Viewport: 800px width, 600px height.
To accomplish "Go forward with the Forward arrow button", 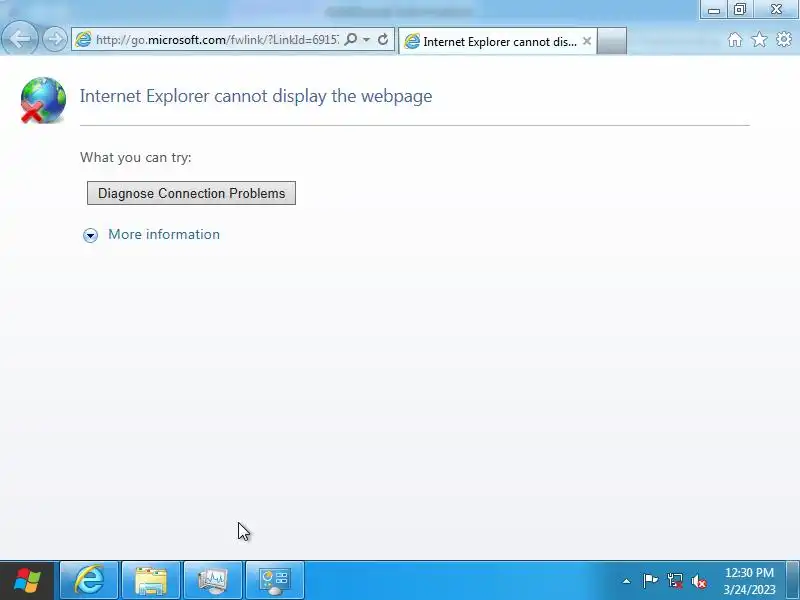I will [x=55, y=39].
